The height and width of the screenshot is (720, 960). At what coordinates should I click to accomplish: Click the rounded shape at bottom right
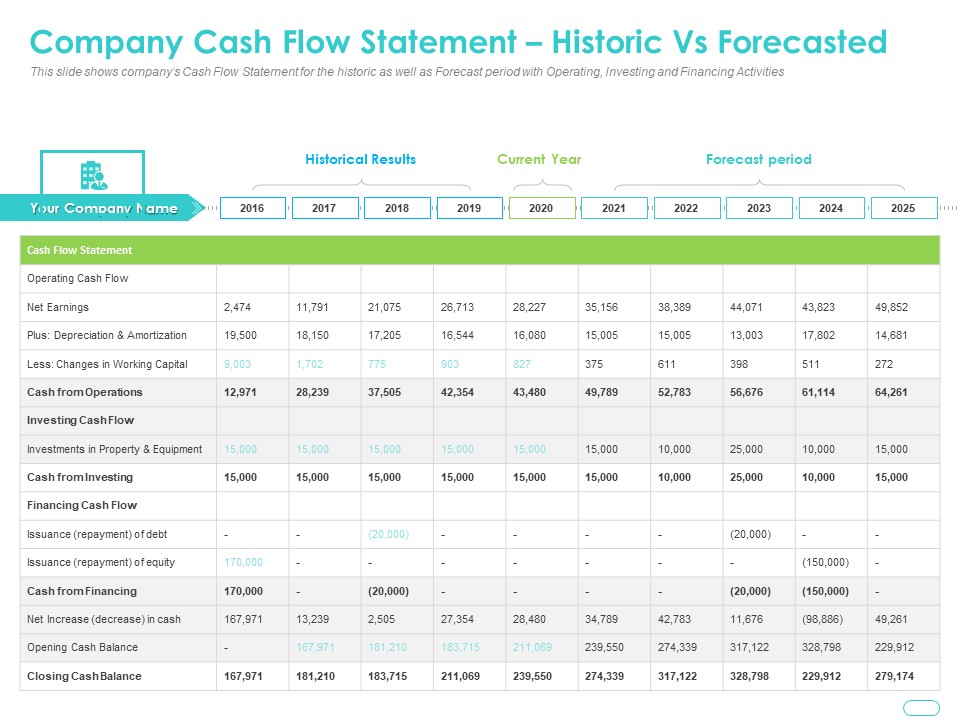[x=921, y=708]
